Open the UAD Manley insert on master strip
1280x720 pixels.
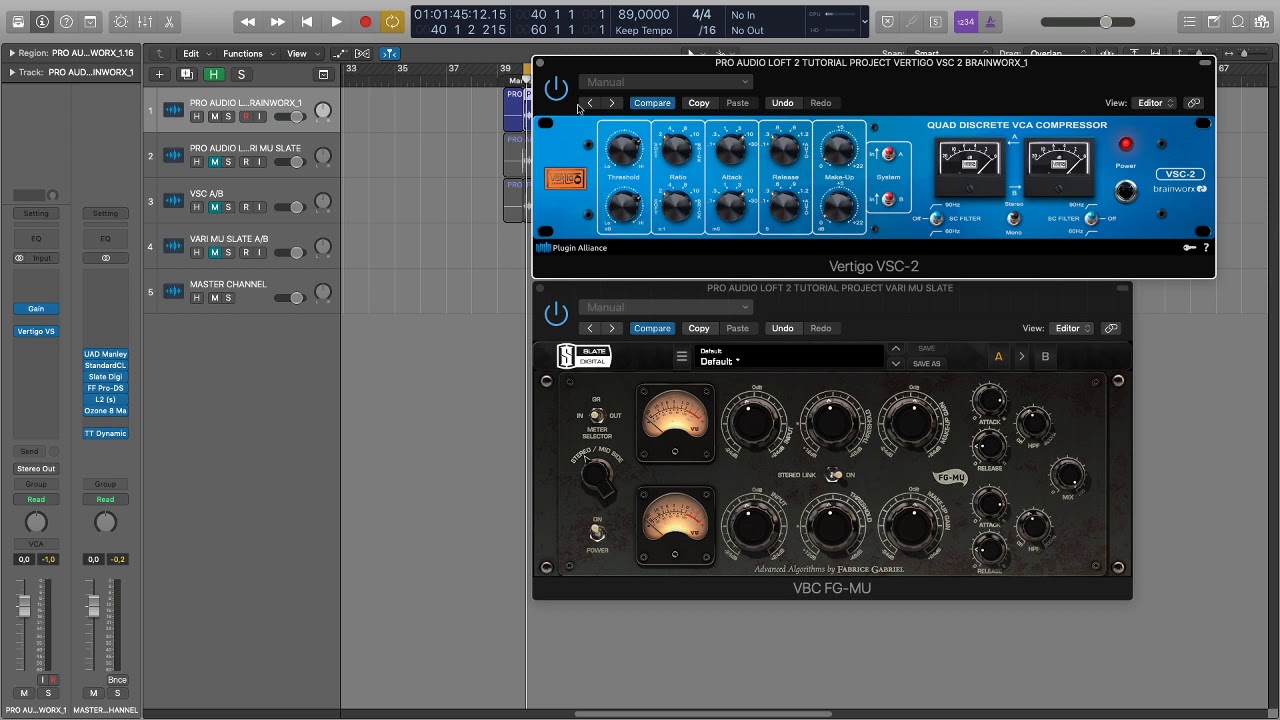(x=105, y=354)
